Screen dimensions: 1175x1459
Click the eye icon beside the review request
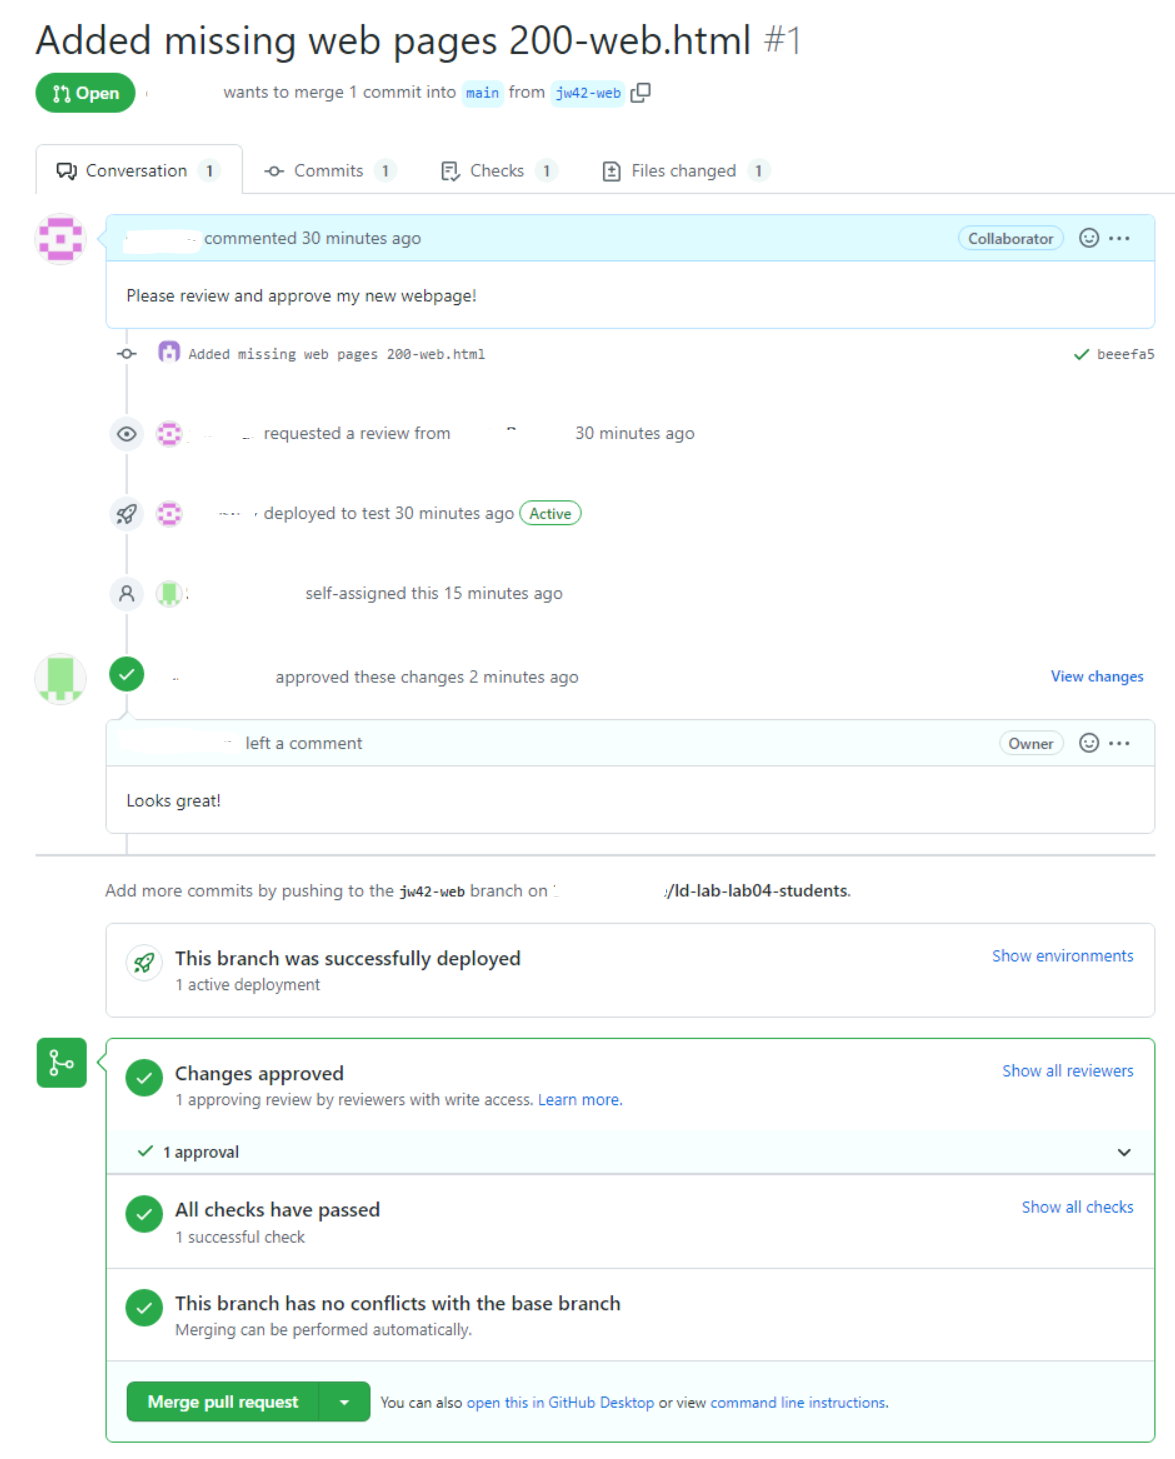(126, 433)
